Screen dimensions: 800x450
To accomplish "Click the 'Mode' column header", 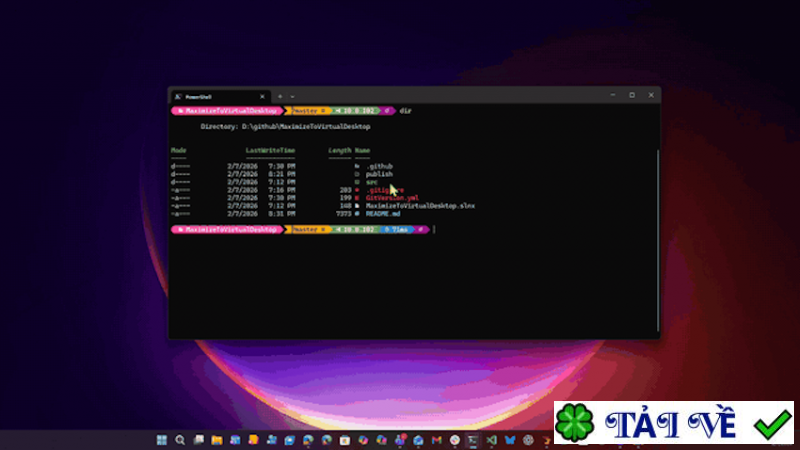I will (179, 151).
